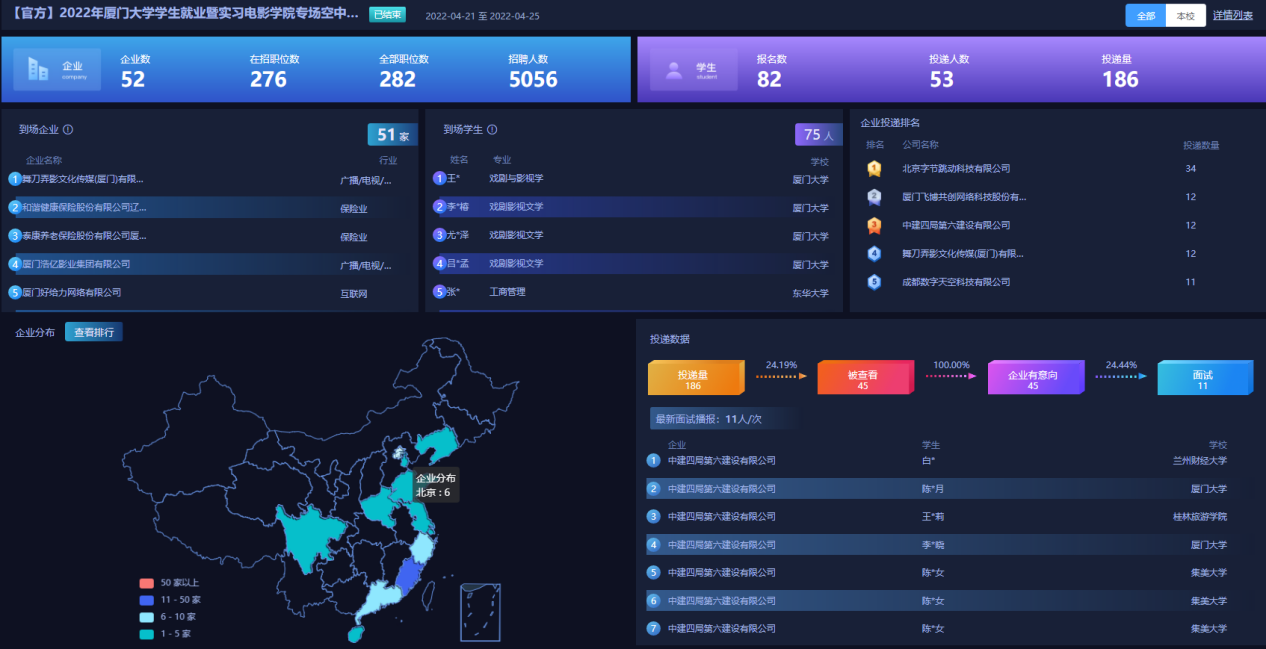Click the rank 2 silver medal icon
Image resolution: width=1266 pixels, height=649 pixels.
coord(874,197)
